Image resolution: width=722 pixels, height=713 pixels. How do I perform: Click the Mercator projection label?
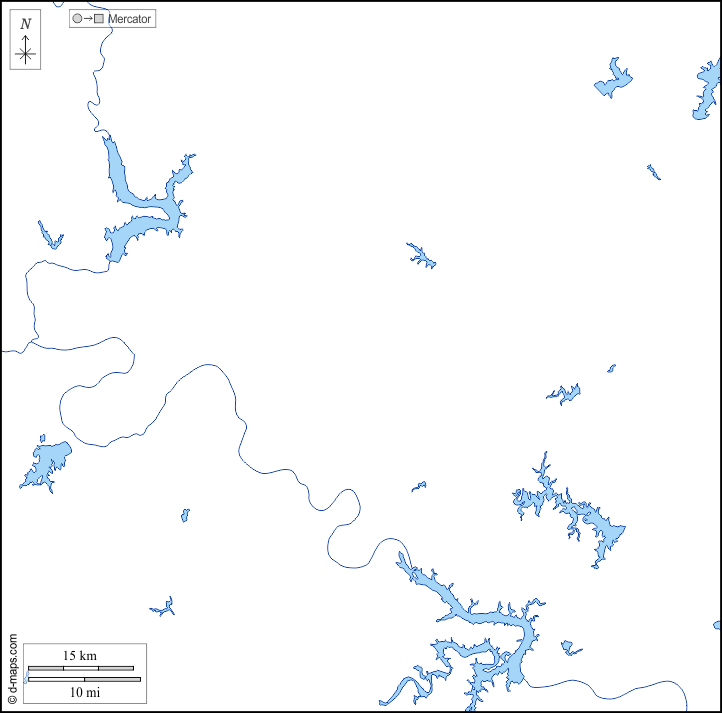[x=129, y=19]
